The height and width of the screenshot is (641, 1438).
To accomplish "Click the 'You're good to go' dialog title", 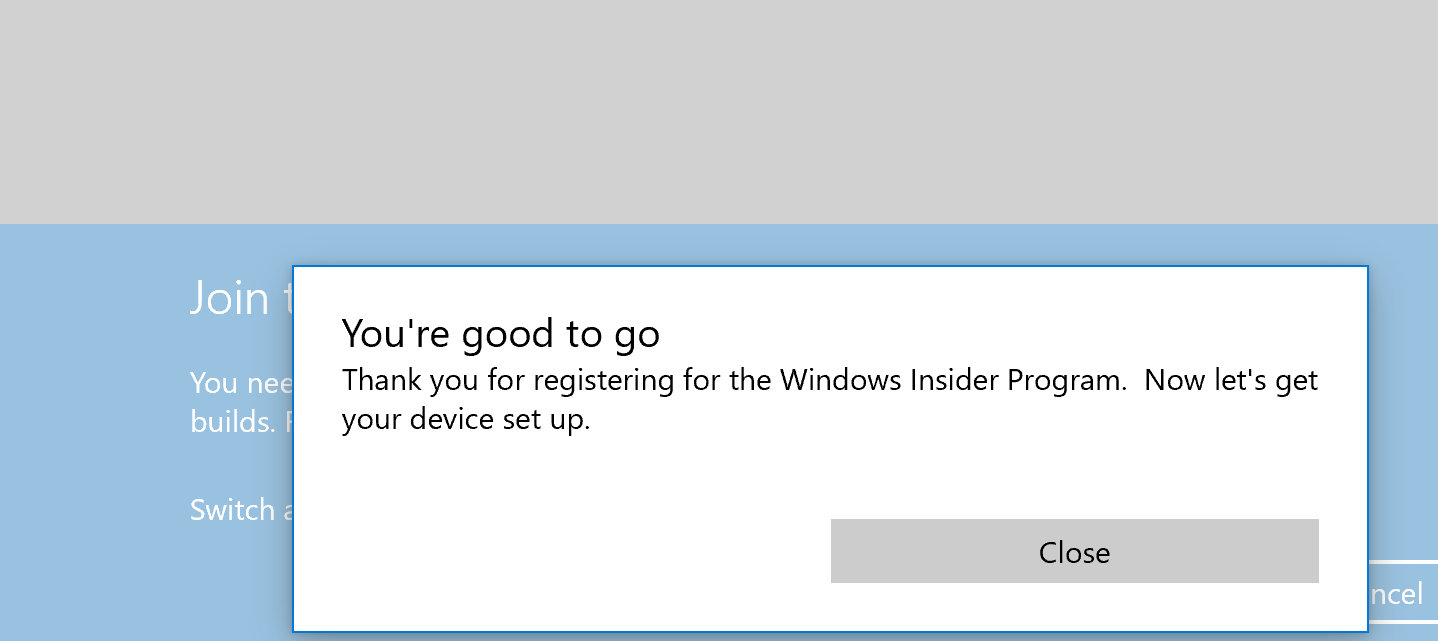I will pos(500,334).
